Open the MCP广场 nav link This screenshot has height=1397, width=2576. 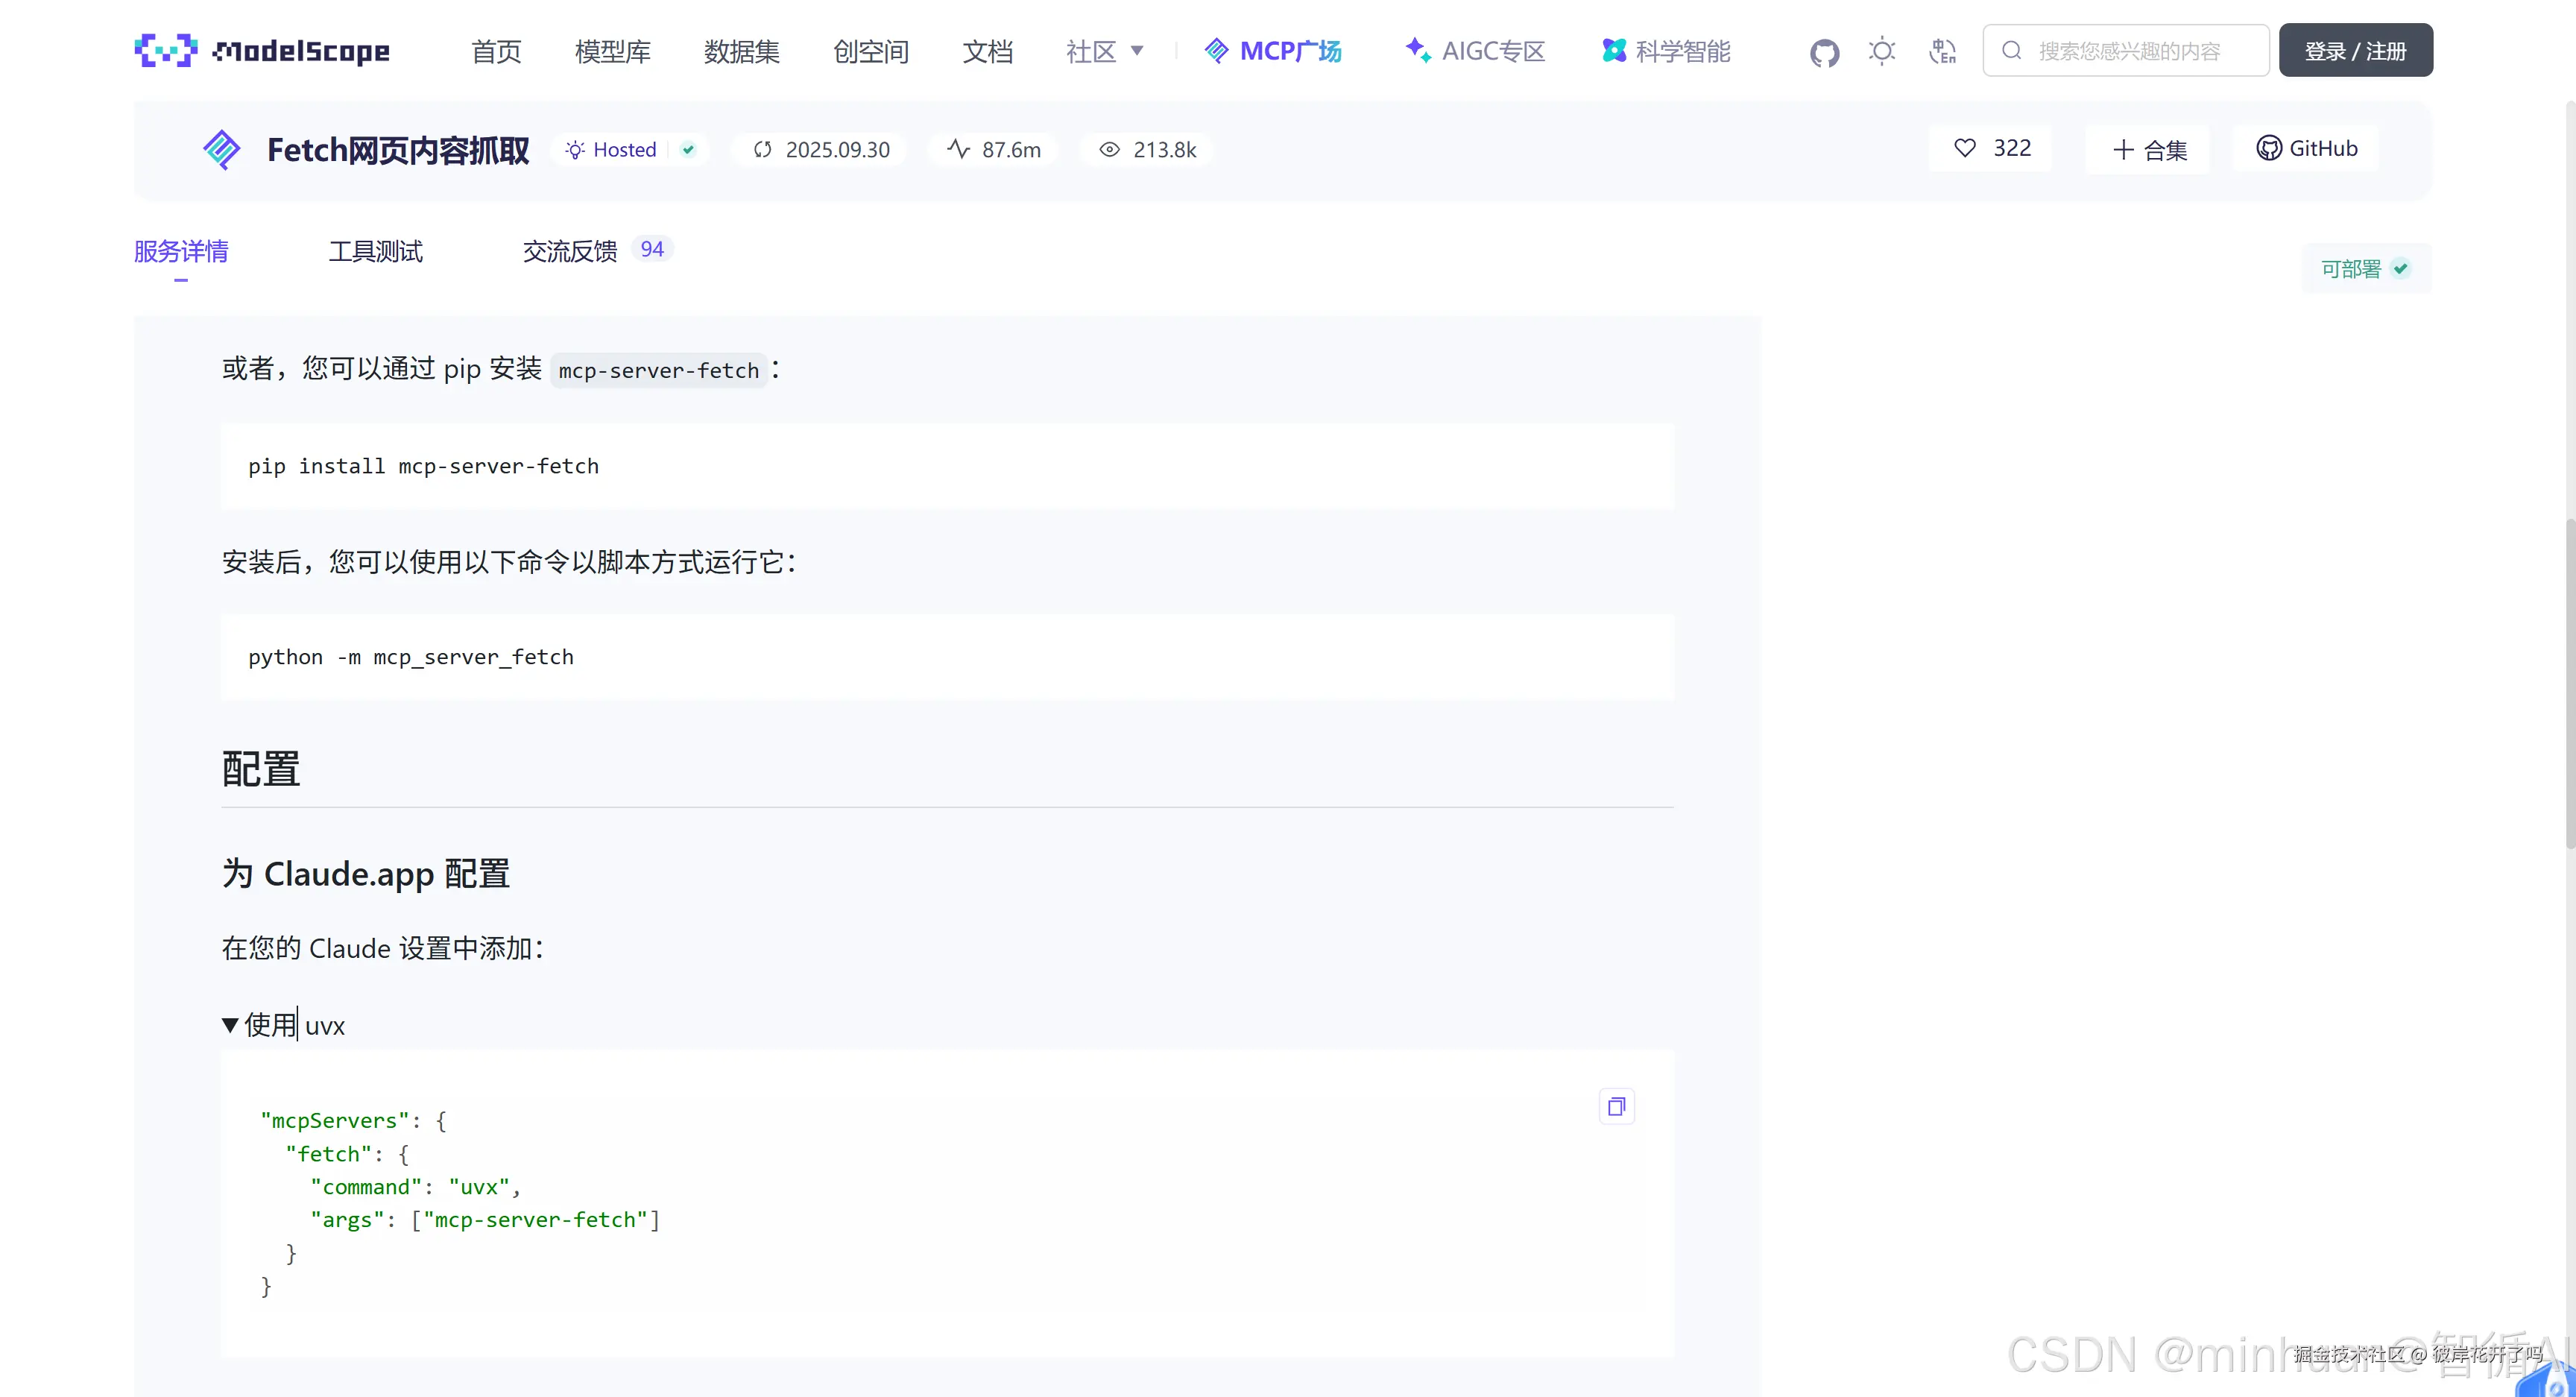pos(1273,51)
